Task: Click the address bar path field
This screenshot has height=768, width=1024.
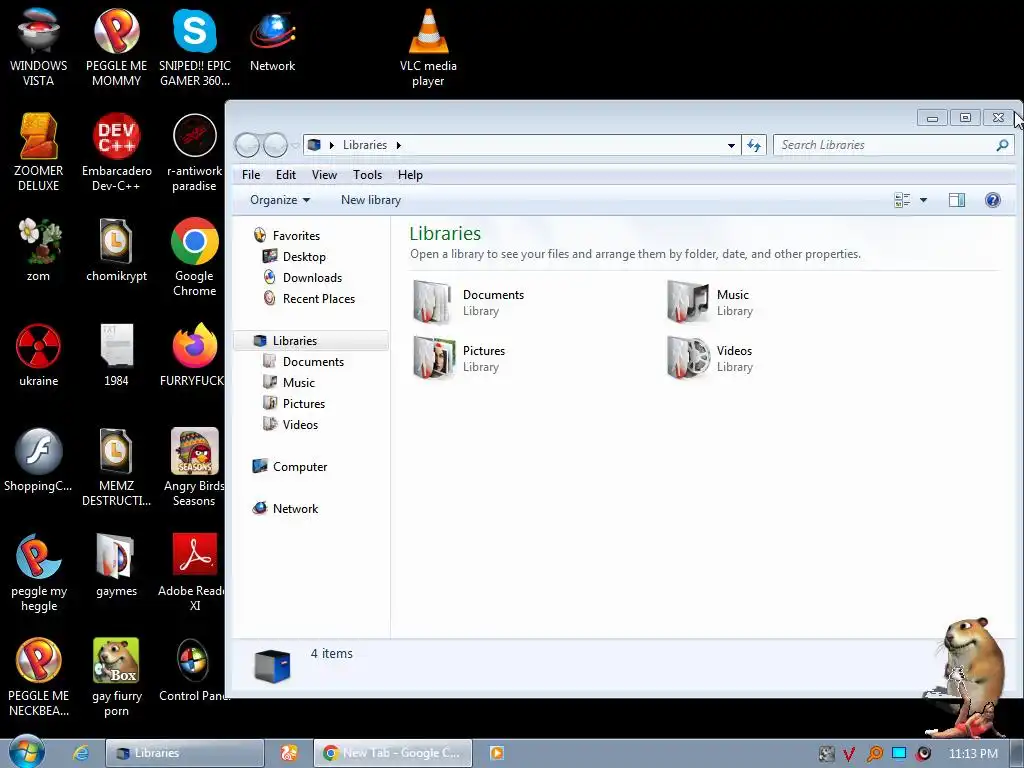Action: (522, 145)
